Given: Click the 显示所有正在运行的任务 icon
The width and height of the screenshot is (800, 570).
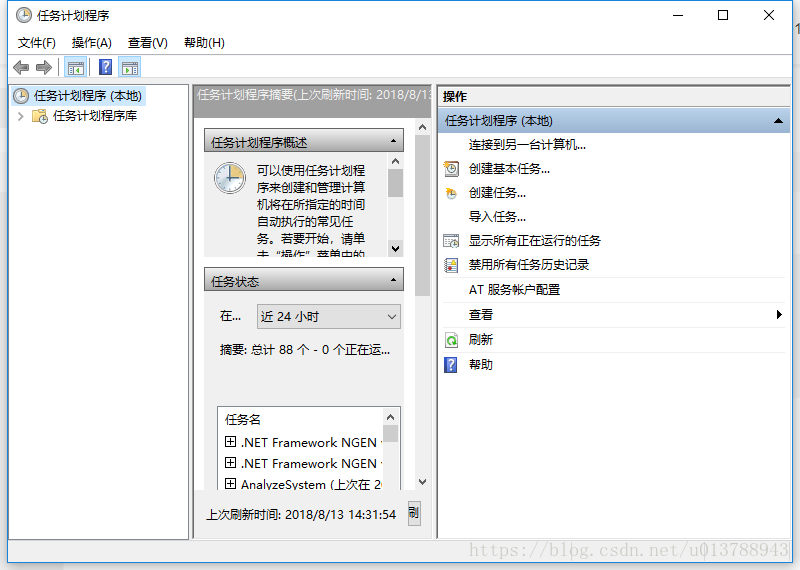Looking at the screenshot, I should click(x=451, y=241).
